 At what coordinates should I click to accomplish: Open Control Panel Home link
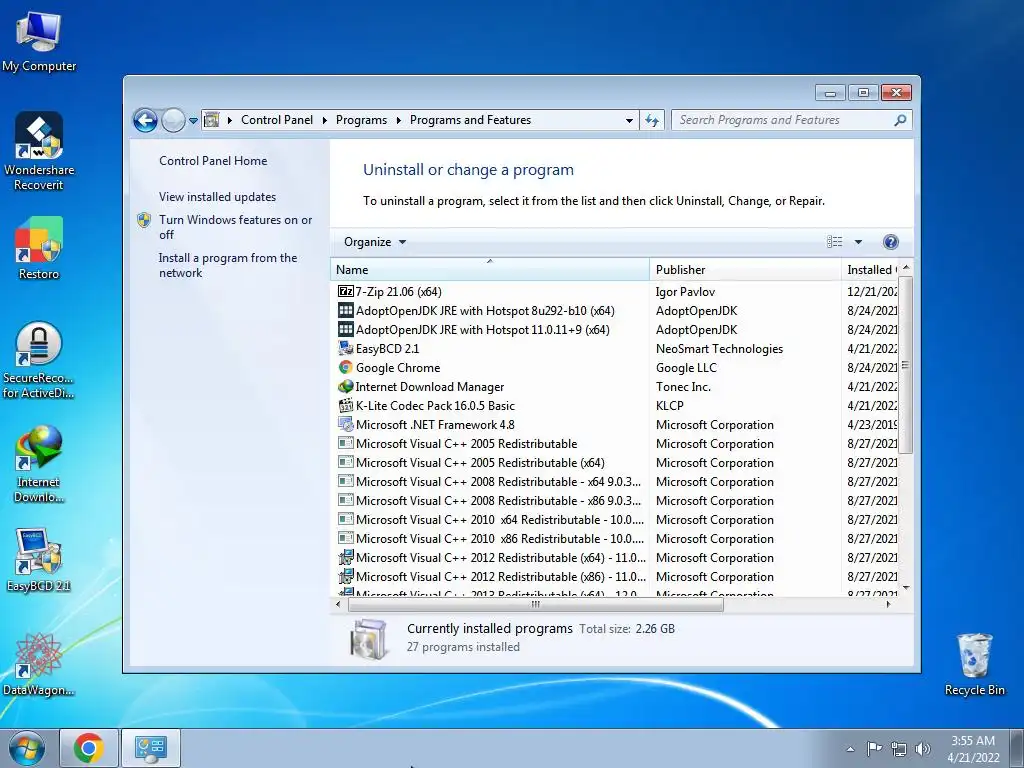pyautogui.click(x=213, y=161)
